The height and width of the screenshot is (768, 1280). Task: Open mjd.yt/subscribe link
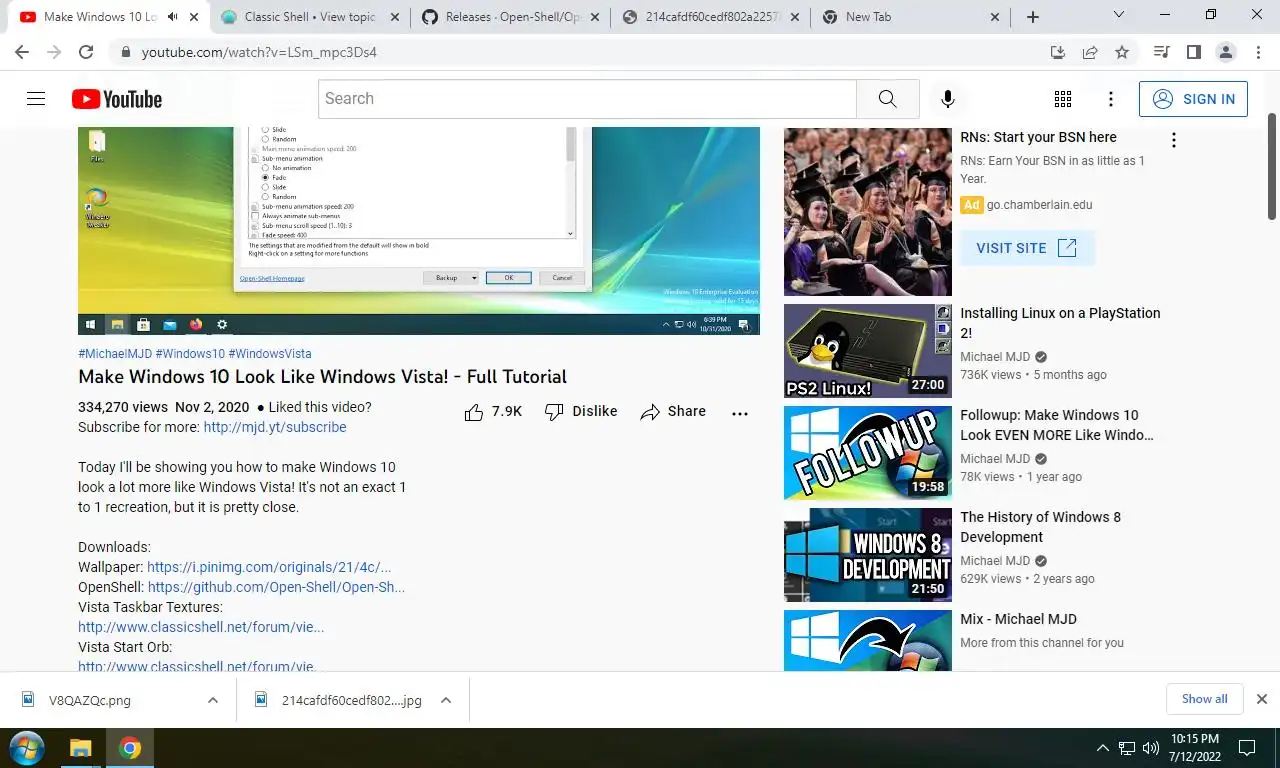pos(275,427)
